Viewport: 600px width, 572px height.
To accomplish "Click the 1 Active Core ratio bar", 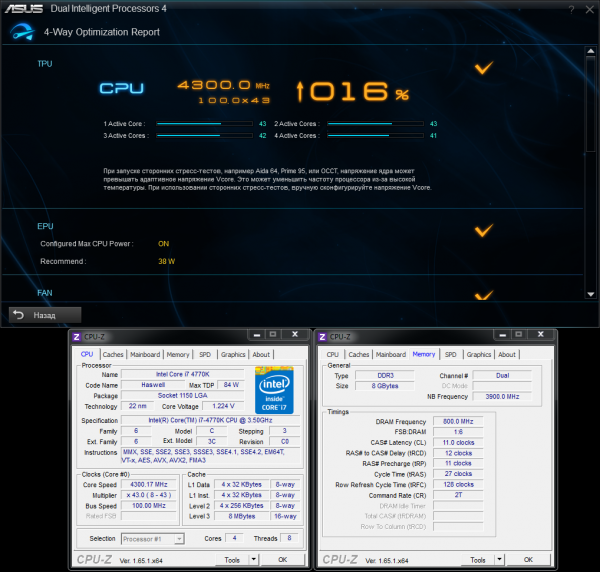I will [204, 124].
